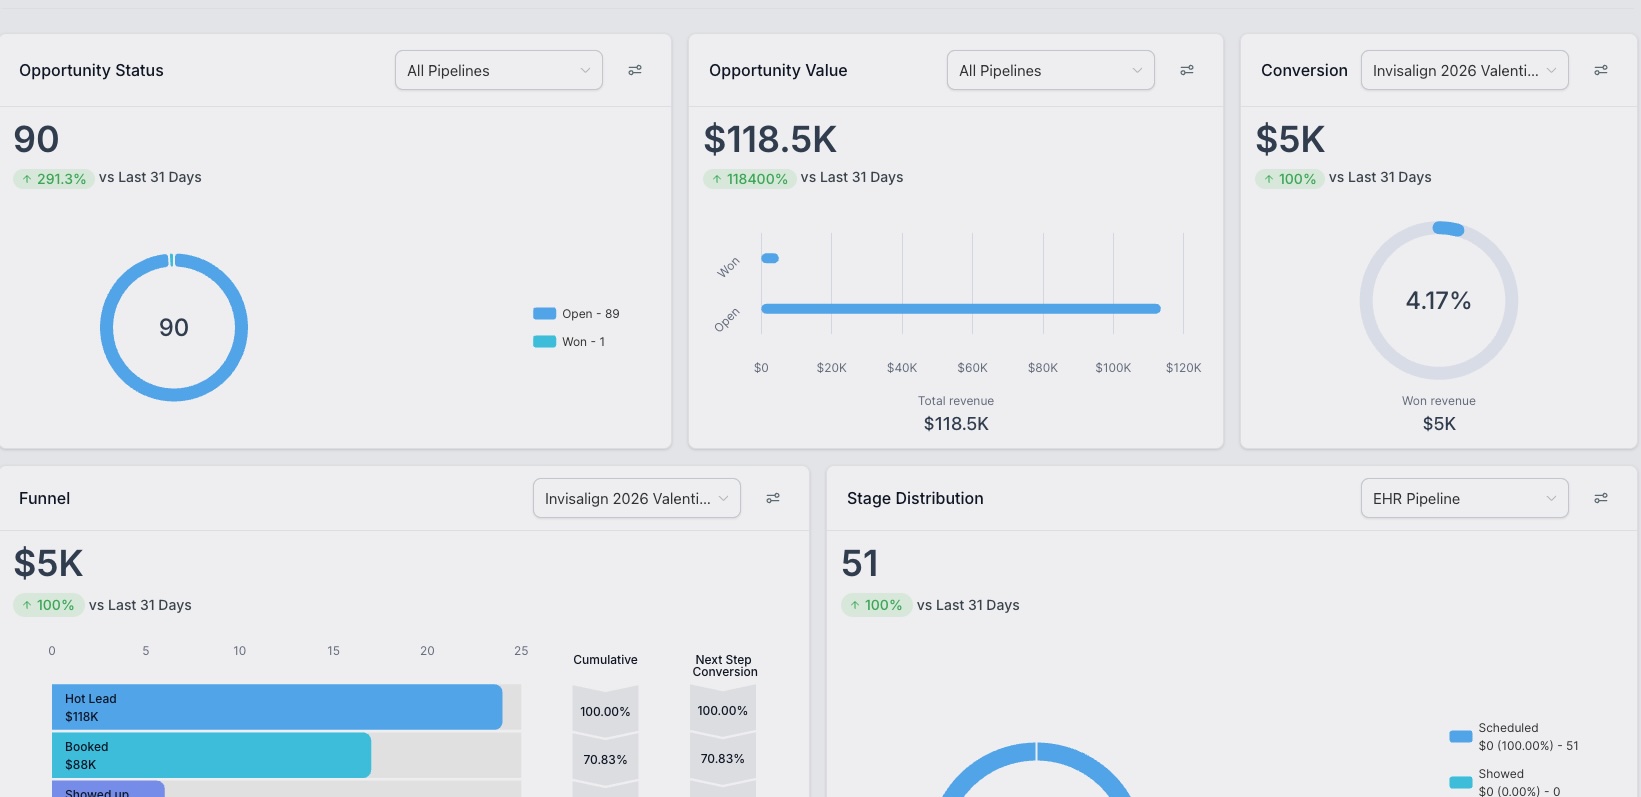This screenshot has height=797, width=1641.
Task: Select the Hot Lead $118K funnel bar
Action: (x=277, y=707)
